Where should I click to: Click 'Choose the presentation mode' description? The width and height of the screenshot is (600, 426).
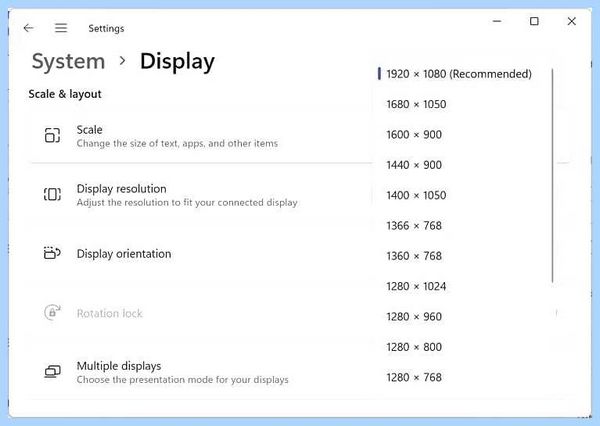point(183,380)
